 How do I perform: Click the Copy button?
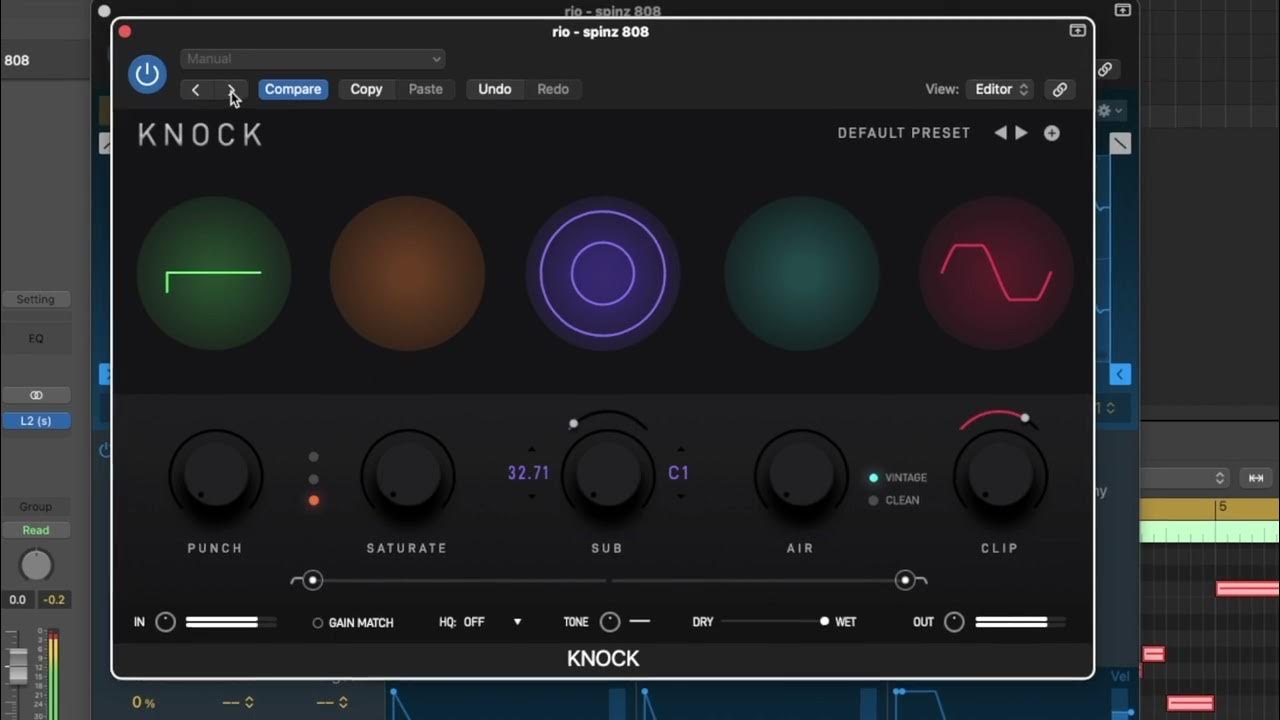[x=366, y=89]
